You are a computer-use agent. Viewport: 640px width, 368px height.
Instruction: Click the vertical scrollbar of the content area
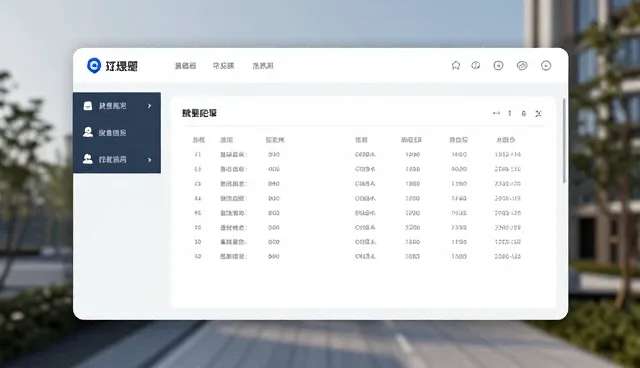tap(564, 141)
